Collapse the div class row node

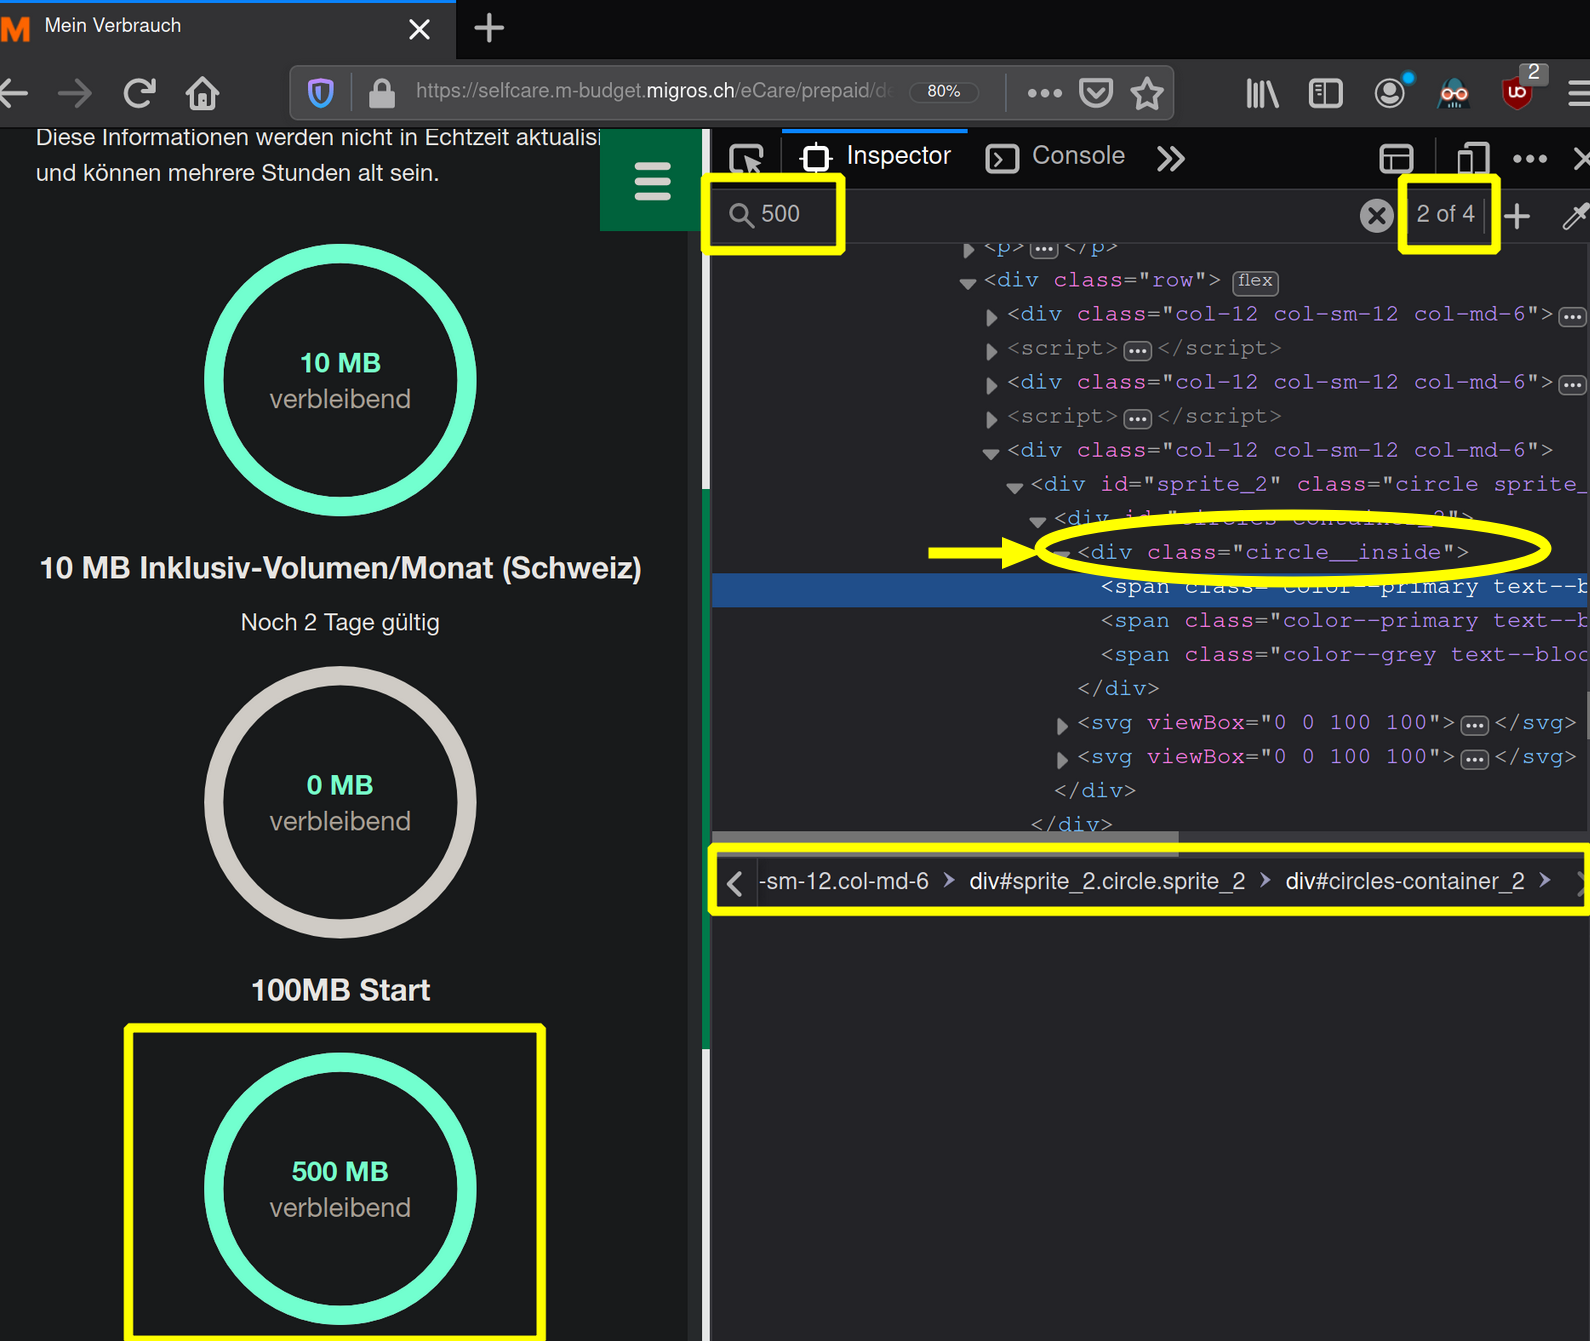point(968,283)
